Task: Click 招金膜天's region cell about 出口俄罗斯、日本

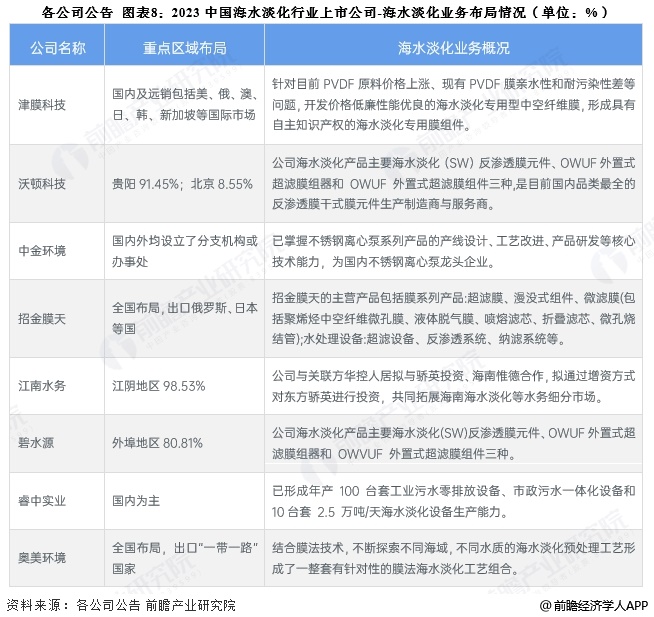Action: (185, 318)
